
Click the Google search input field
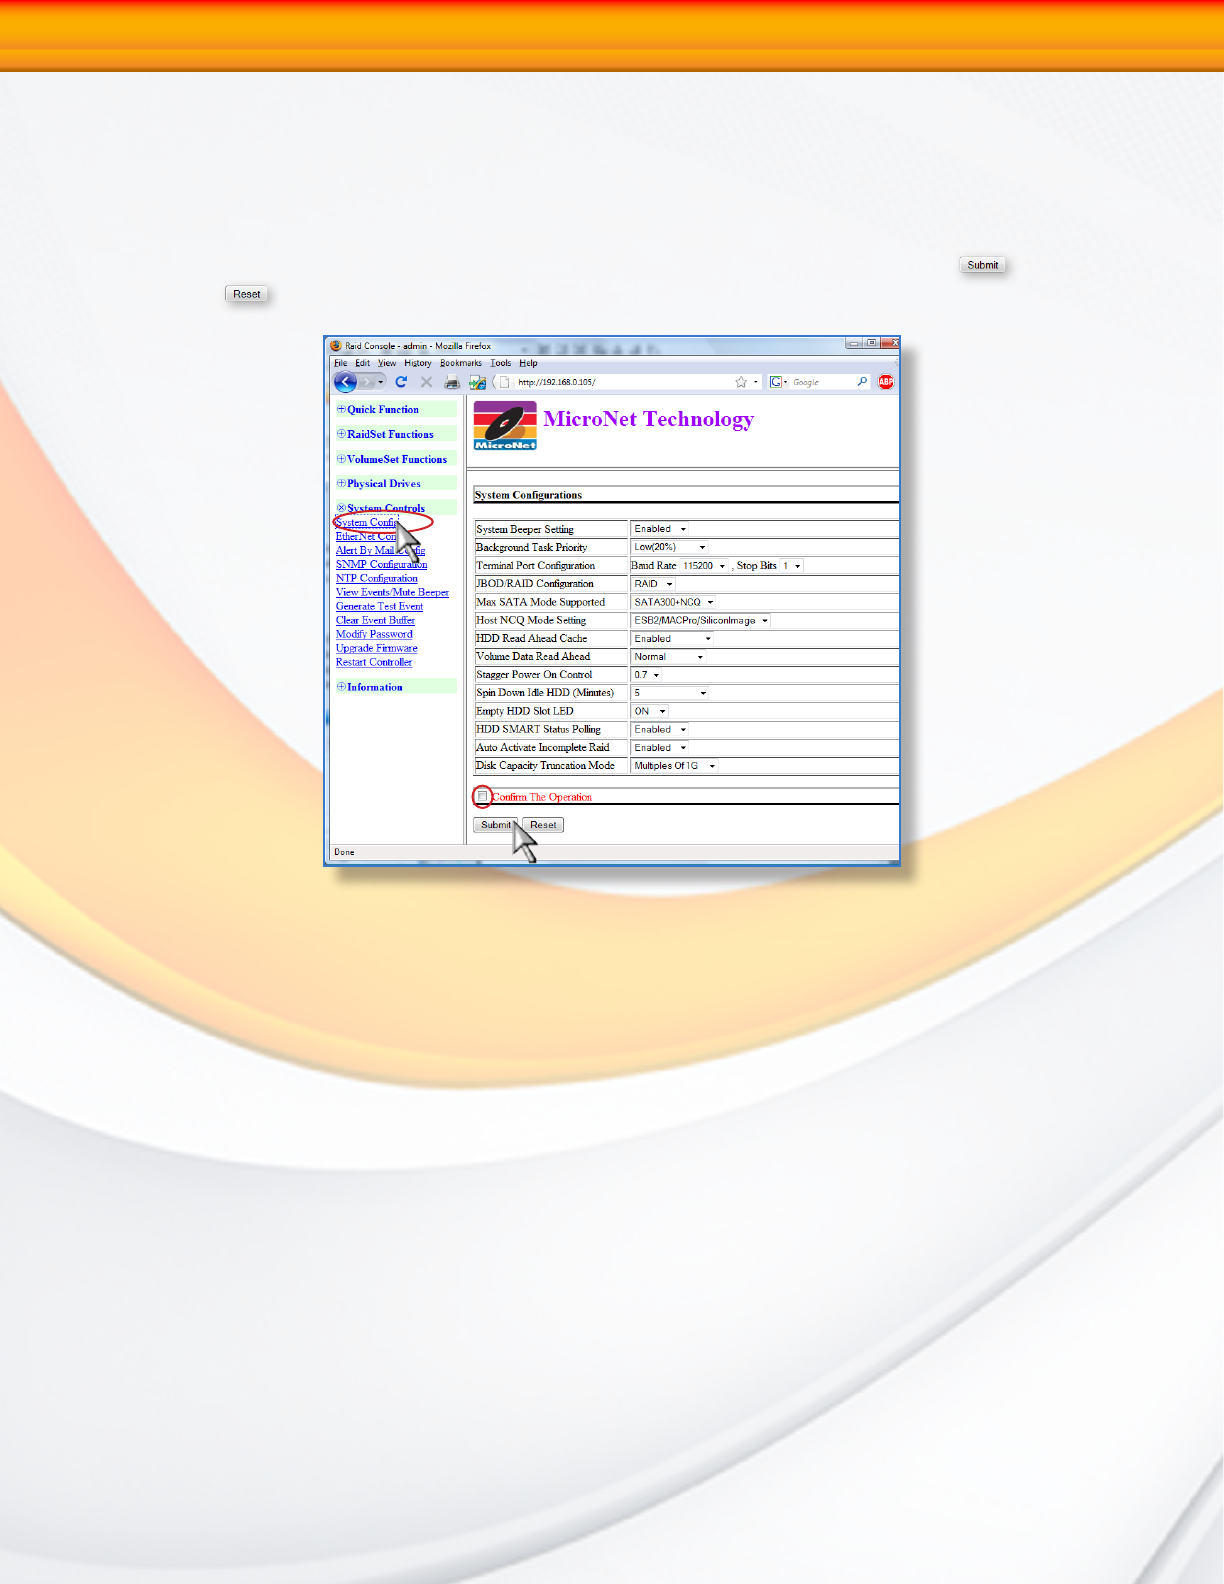(821, 382)
